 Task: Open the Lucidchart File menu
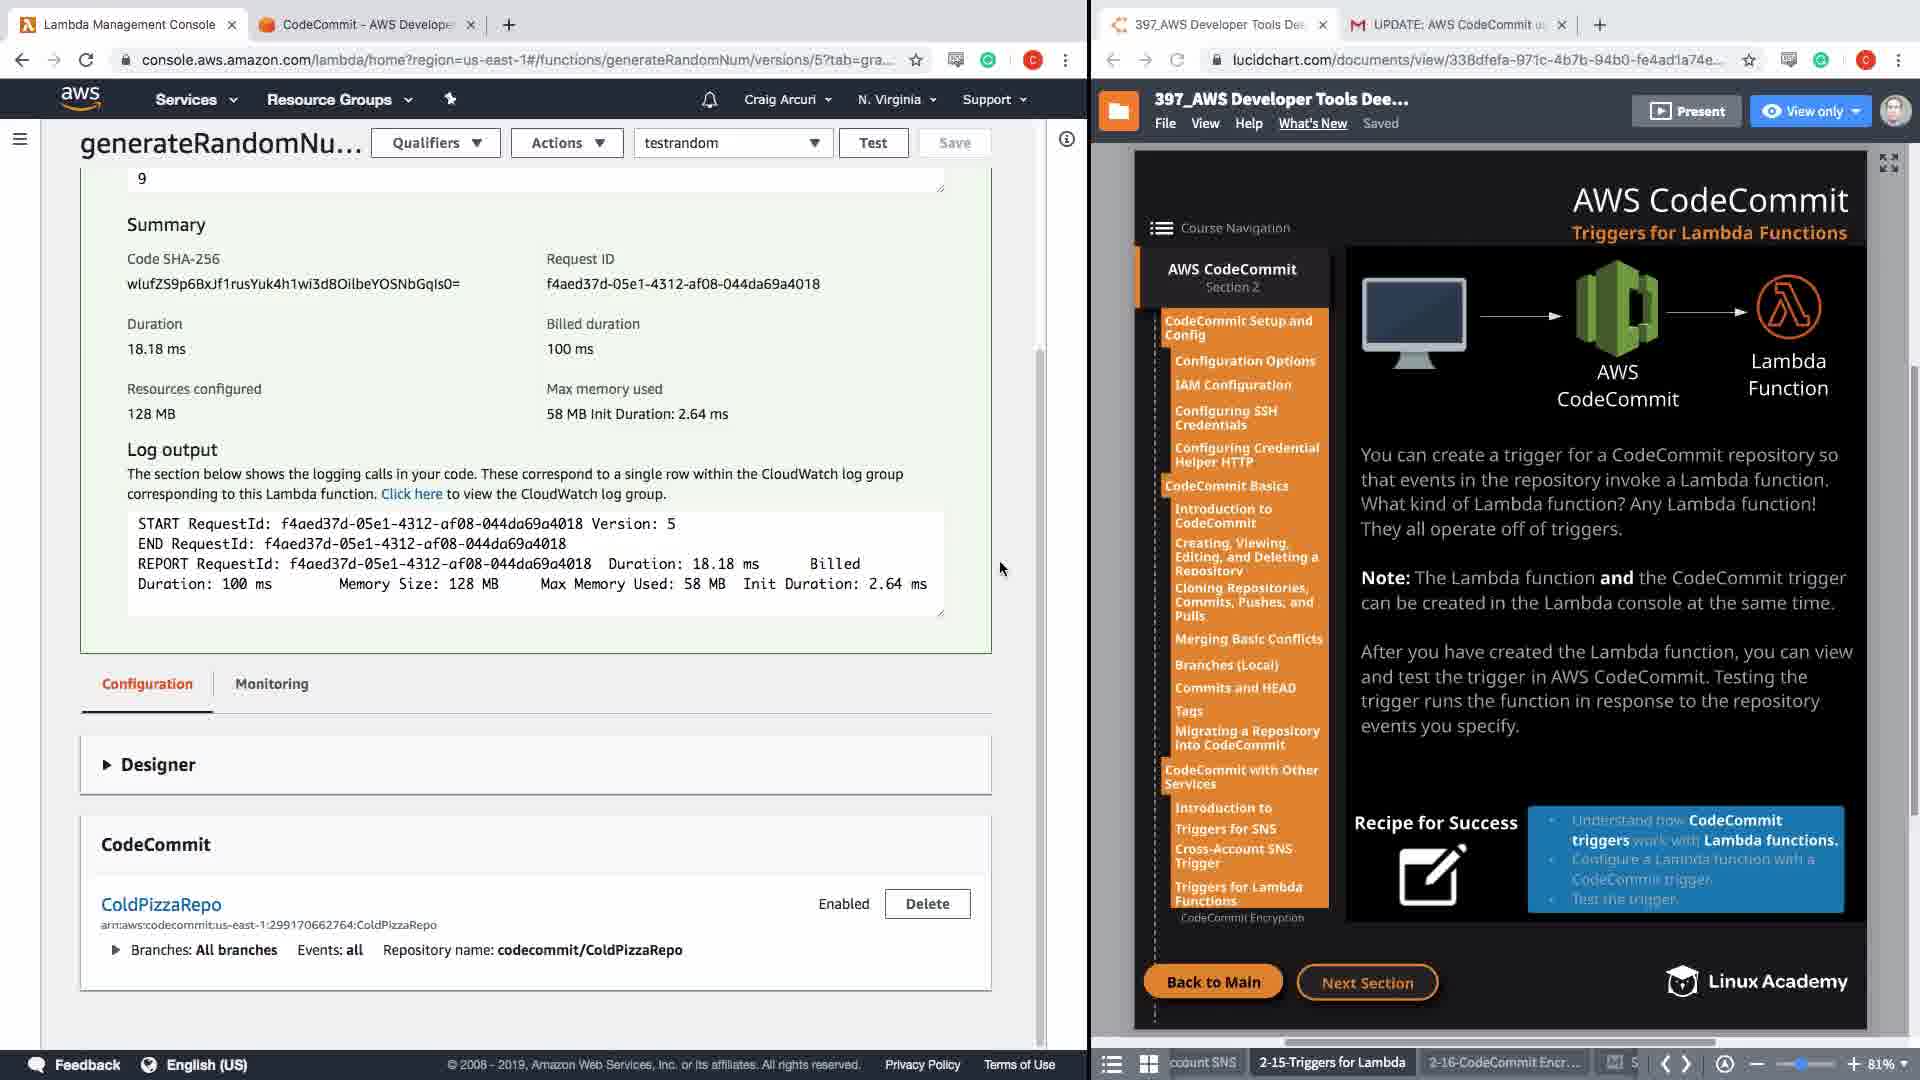1165,124
